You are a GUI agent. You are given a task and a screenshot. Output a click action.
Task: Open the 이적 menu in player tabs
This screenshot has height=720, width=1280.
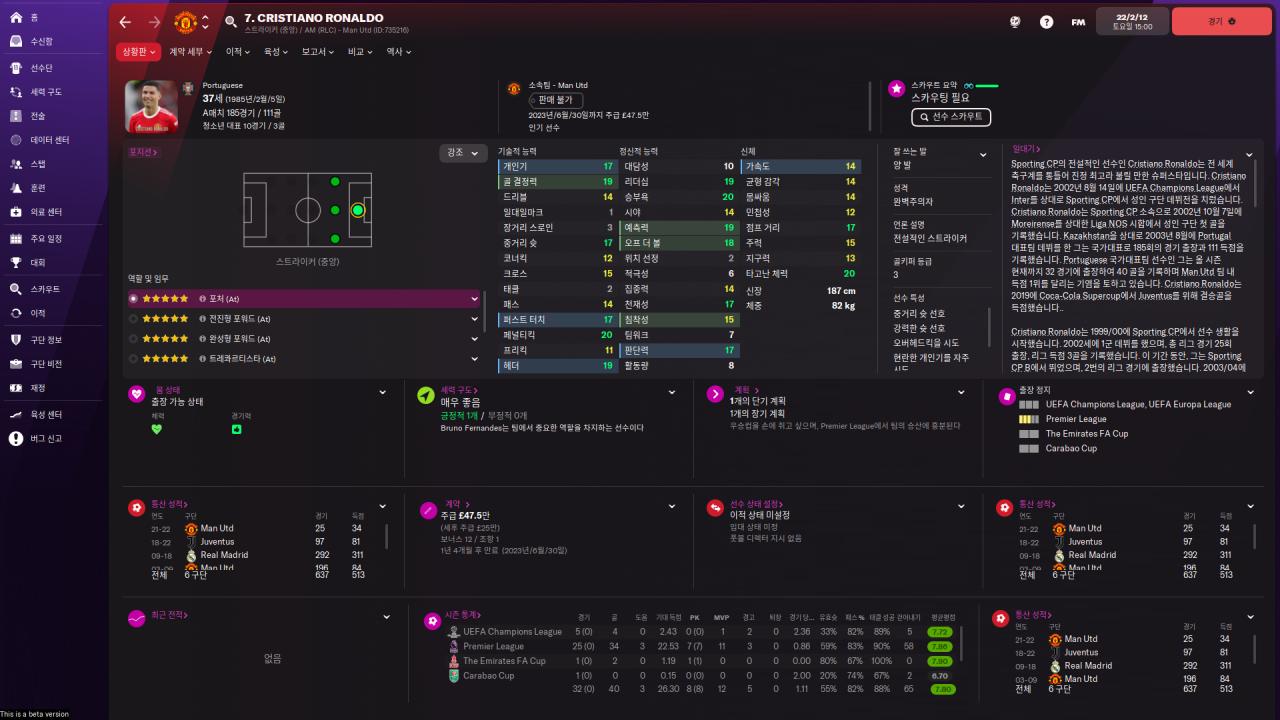239,51
